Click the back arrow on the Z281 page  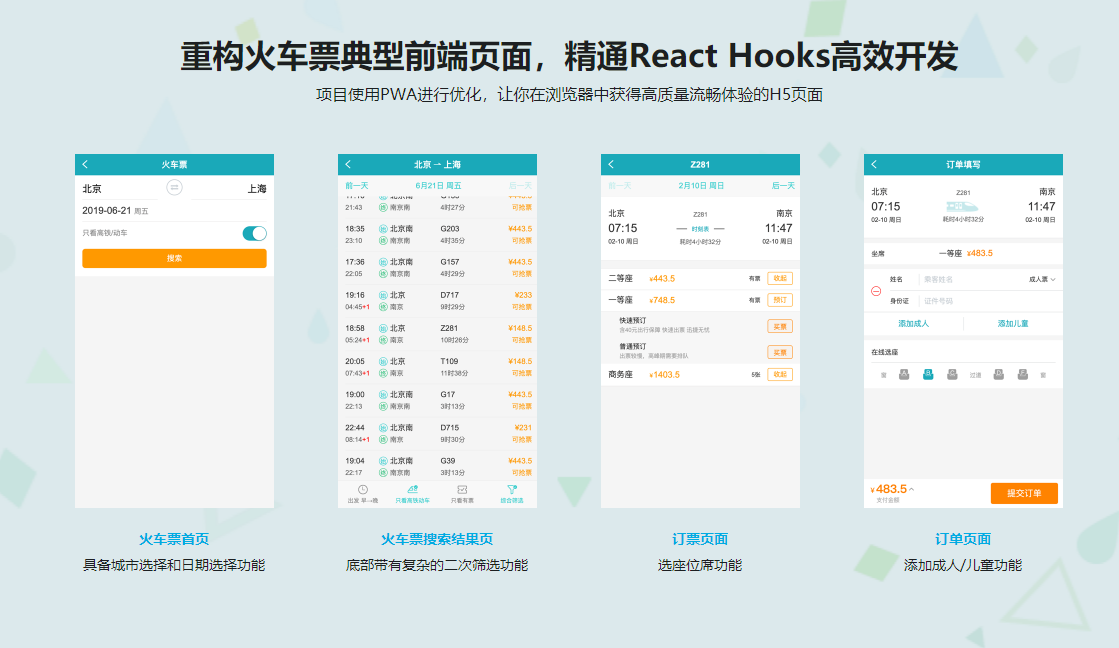tap(612, 164)
